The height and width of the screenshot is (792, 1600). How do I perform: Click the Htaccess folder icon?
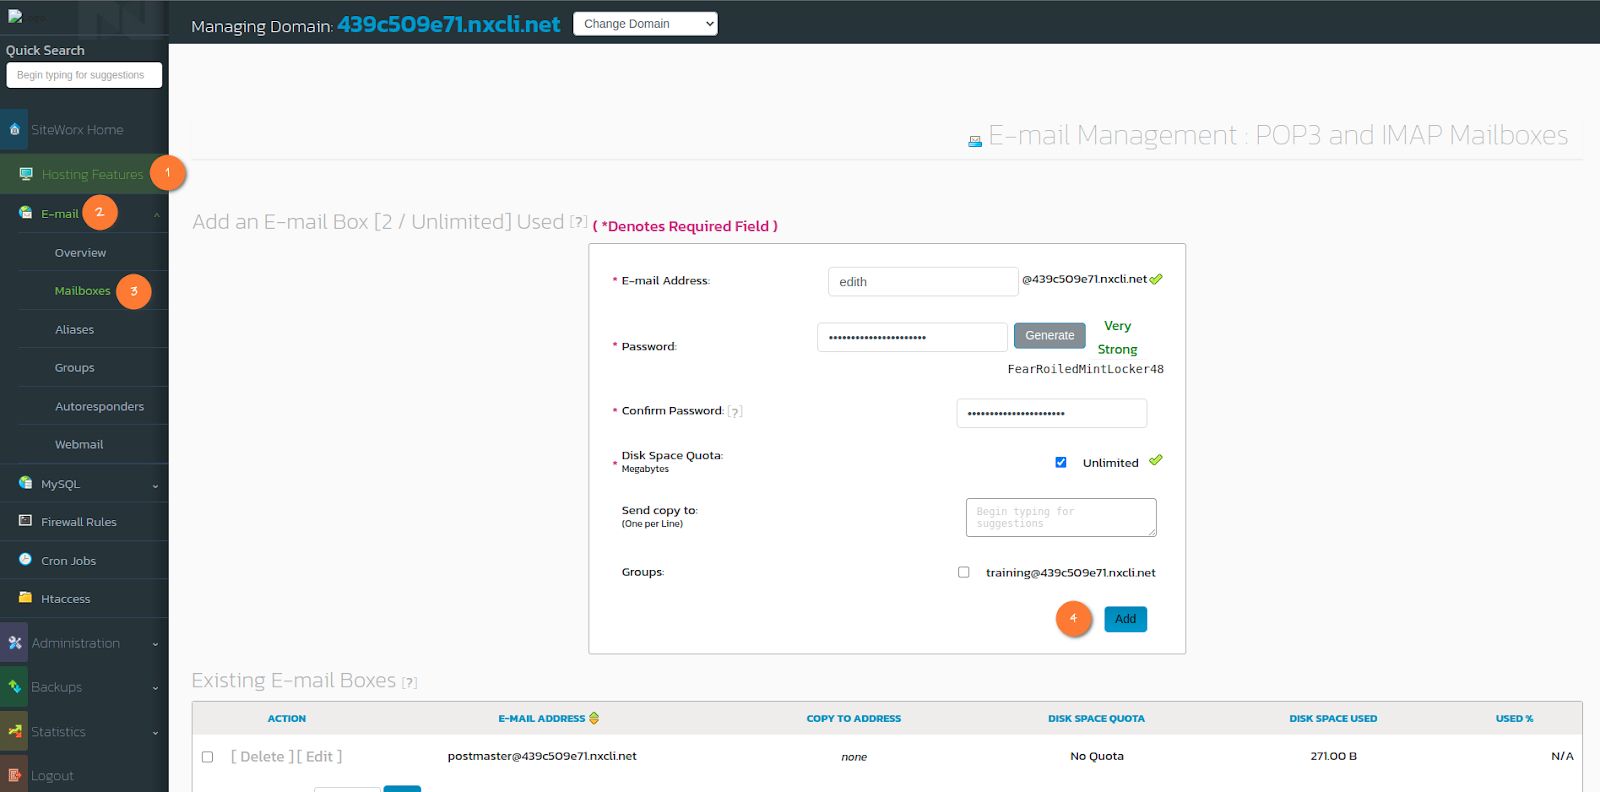click(25, 598)
